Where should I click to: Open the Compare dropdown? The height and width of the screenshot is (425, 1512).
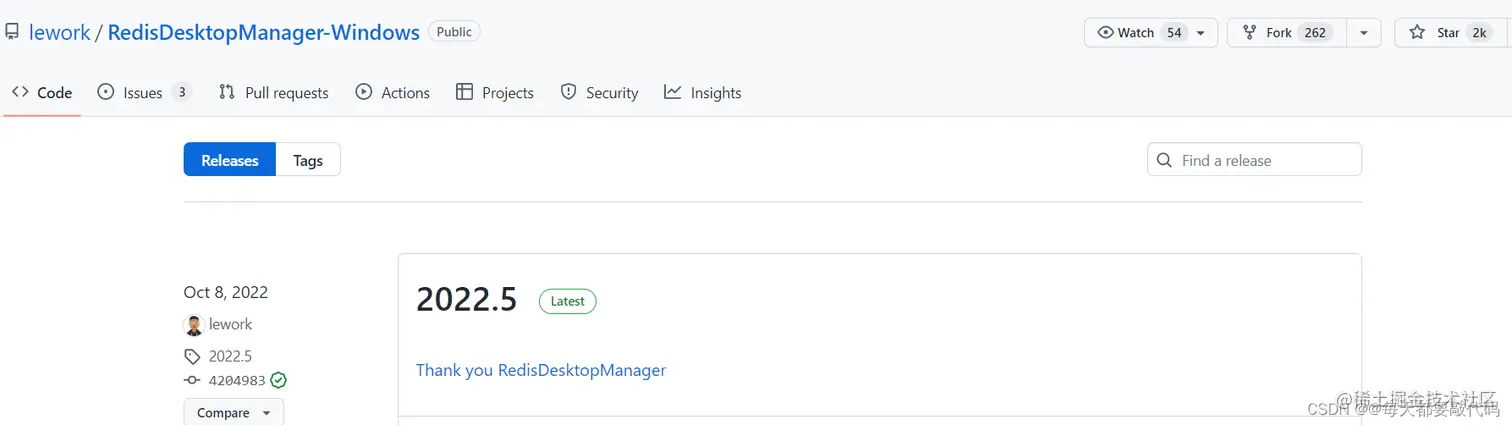(233, 413)
